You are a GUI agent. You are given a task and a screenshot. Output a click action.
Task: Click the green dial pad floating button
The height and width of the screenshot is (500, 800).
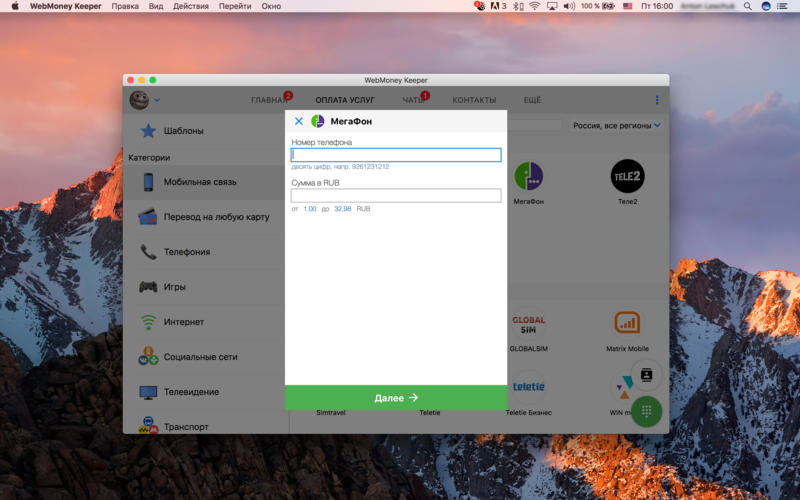[646, 411]
